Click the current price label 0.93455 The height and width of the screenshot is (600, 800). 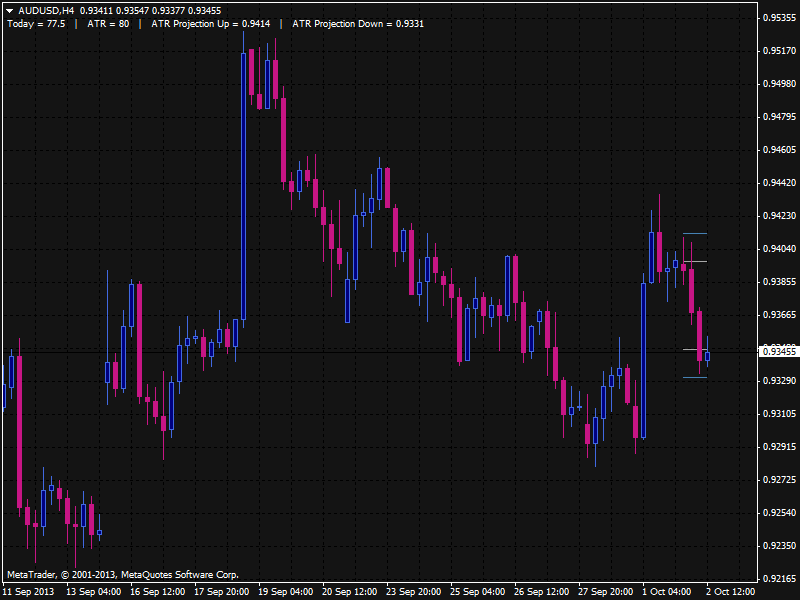tap(779, 351)
